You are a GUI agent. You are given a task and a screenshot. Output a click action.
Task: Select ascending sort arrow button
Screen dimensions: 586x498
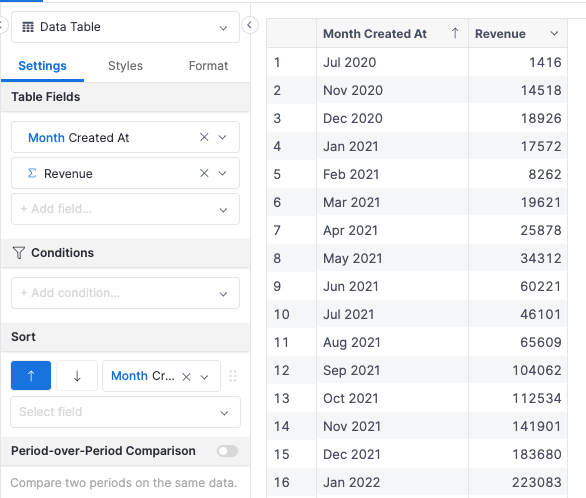31,375
